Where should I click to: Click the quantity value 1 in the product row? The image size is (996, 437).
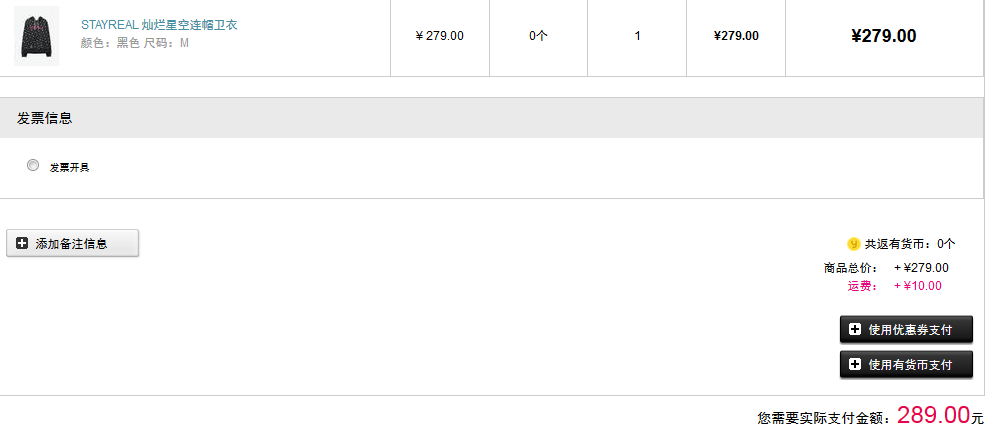tap(637, 36)
